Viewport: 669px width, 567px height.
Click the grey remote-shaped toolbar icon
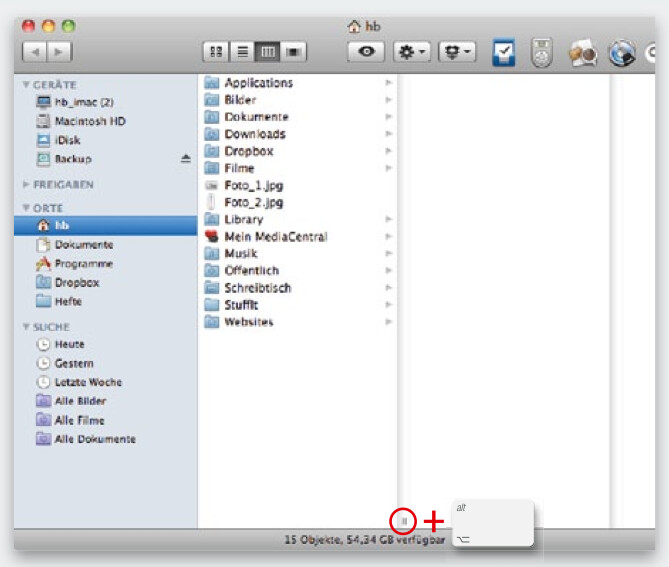tap(541, 52)
